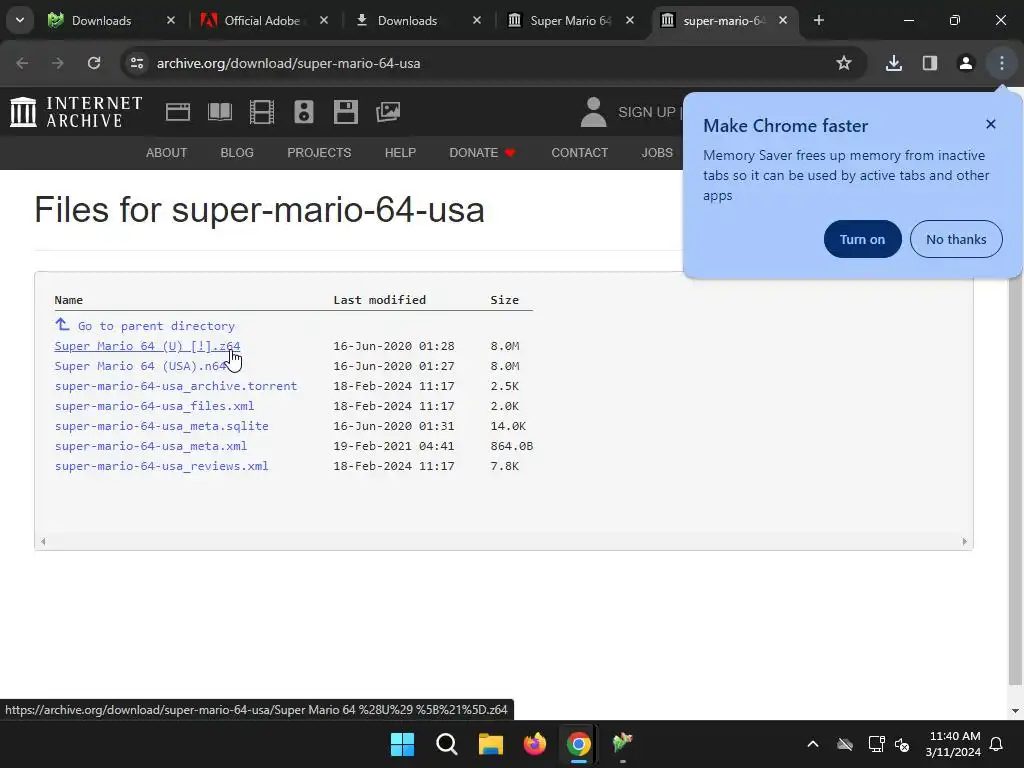Open super-mario-64-usa_meta.xml link
The image size is (1024, 768).
click(x=151, y=446)
